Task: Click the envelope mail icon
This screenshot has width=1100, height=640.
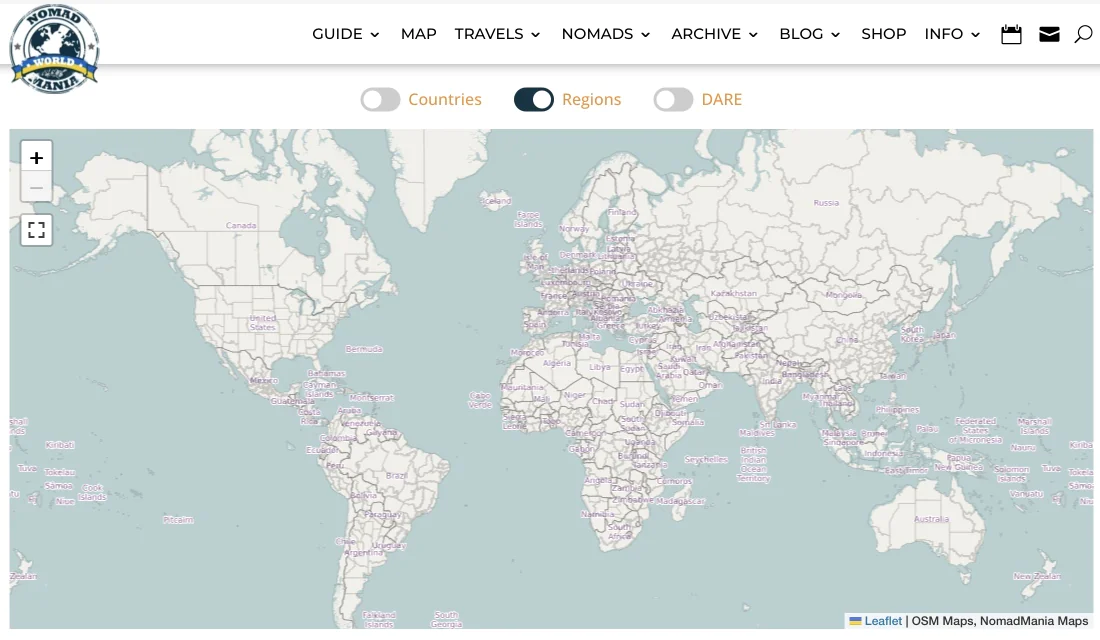Action: click(x=1049, y=34)
